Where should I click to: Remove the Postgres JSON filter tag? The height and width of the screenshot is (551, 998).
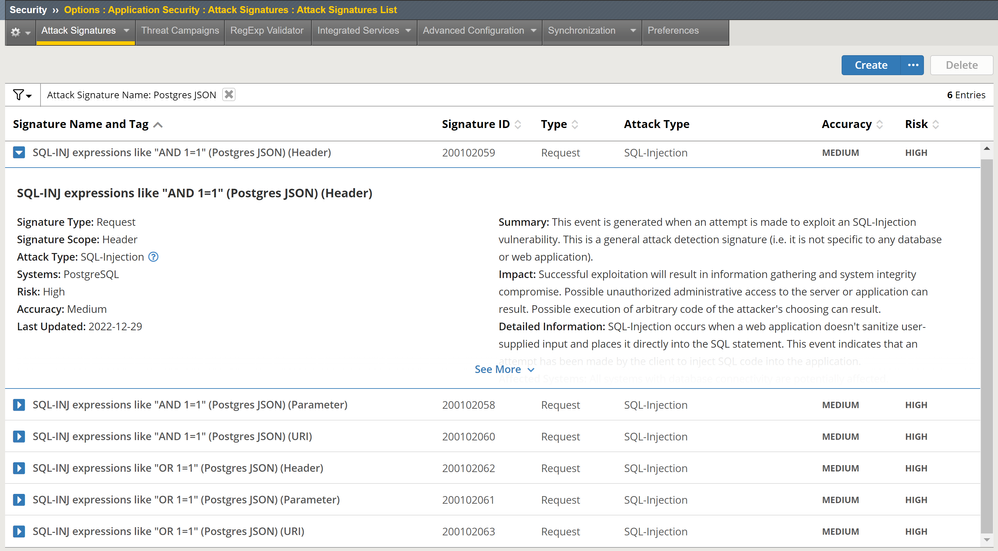229,95
